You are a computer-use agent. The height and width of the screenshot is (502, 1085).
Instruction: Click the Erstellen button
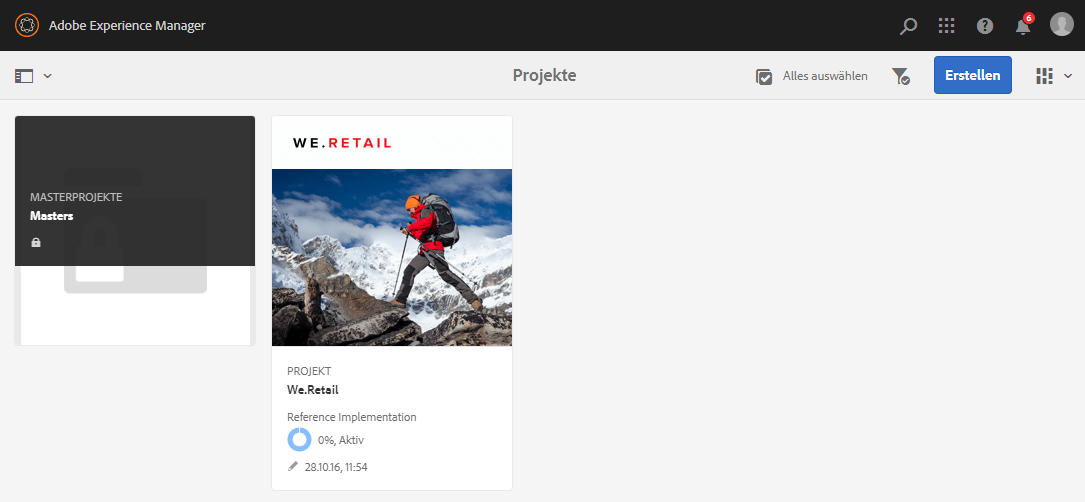pos(972,75)
